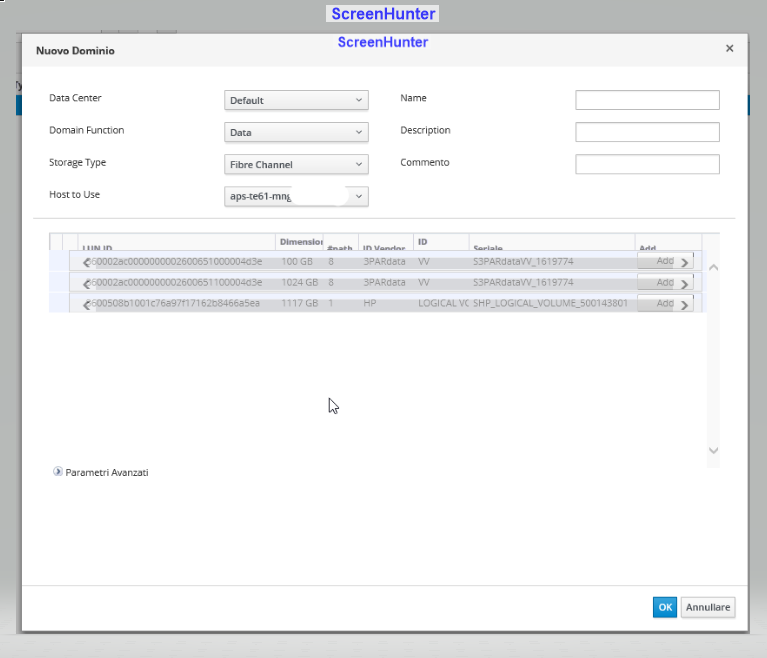The image size is (767, 658).
Task: Click into the Name input field
Action: (x=647, y=100)
